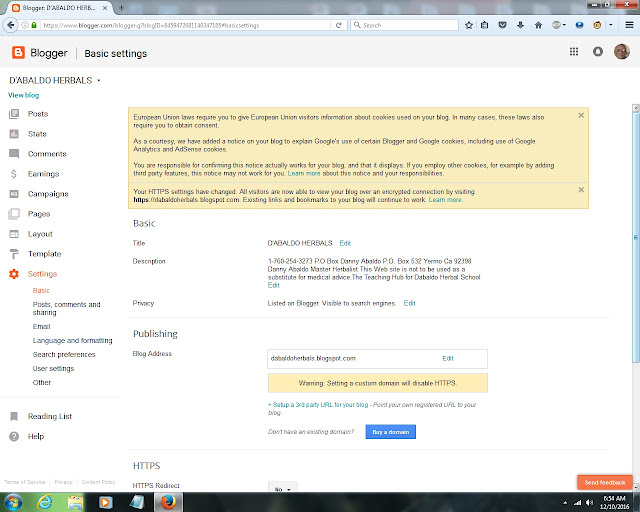Click the Send feedback button

tap(604, 483)
